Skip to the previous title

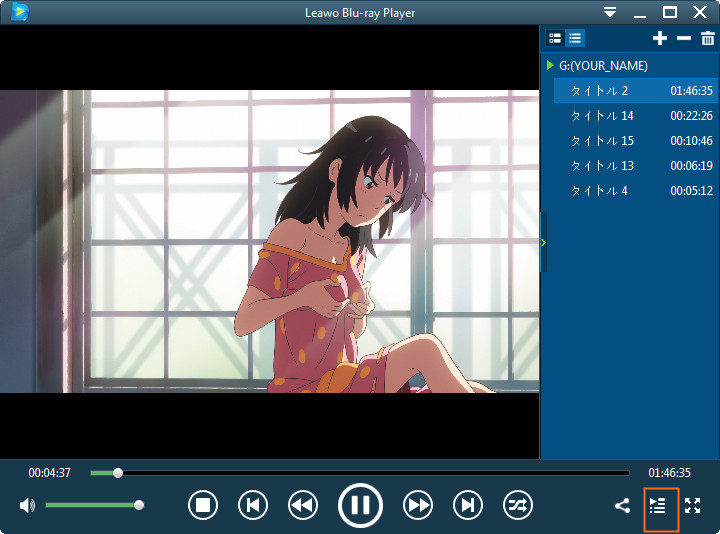[253, 505]
